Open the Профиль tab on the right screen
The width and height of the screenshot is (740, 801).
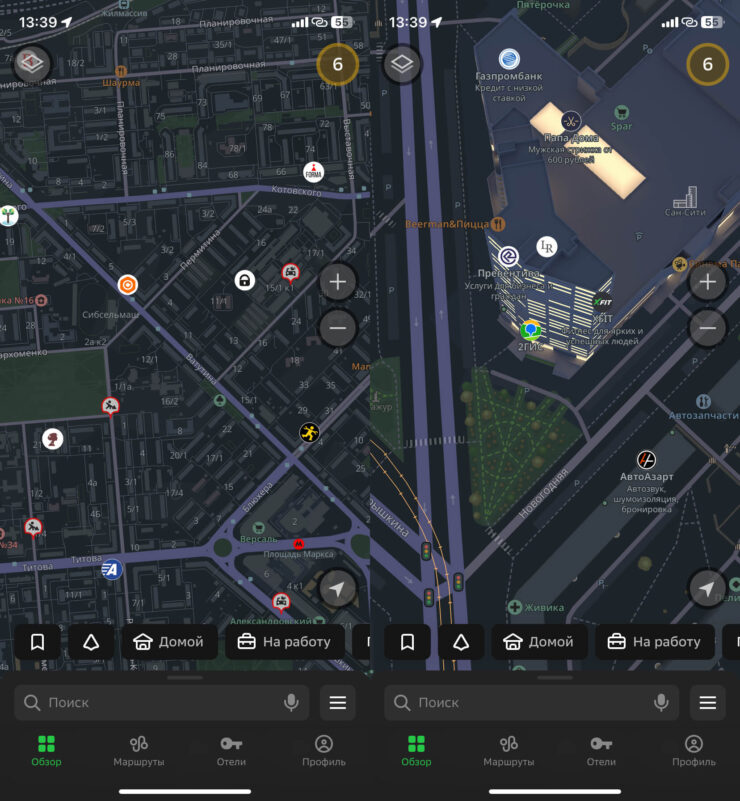click(693, 751)
